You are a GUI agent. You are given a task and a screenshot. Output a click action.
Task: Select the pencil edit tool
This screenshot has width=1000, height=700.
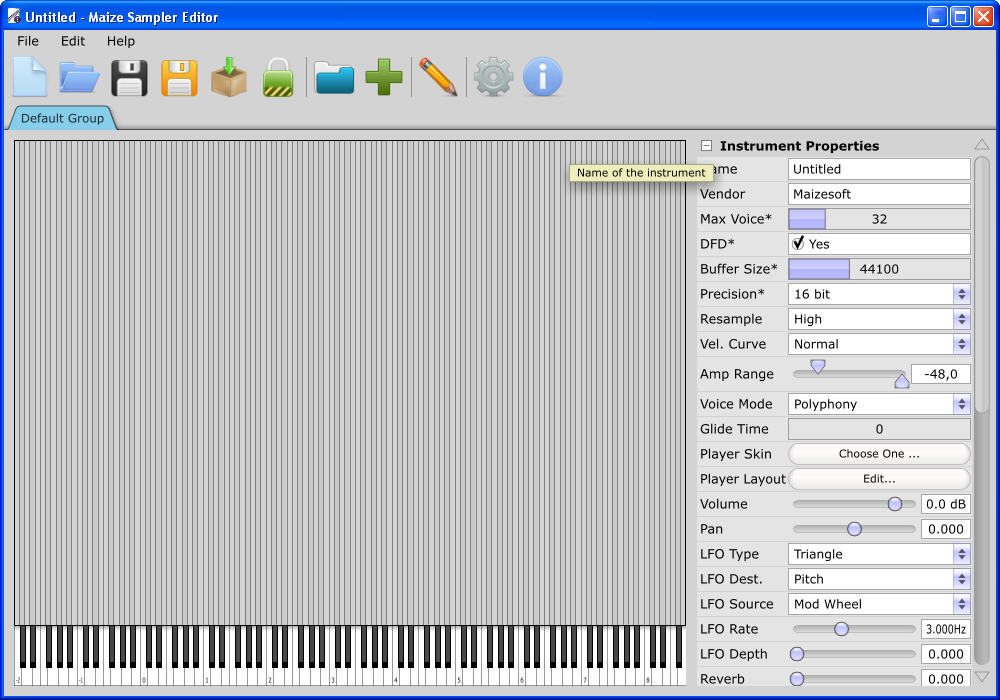(438, 77)
